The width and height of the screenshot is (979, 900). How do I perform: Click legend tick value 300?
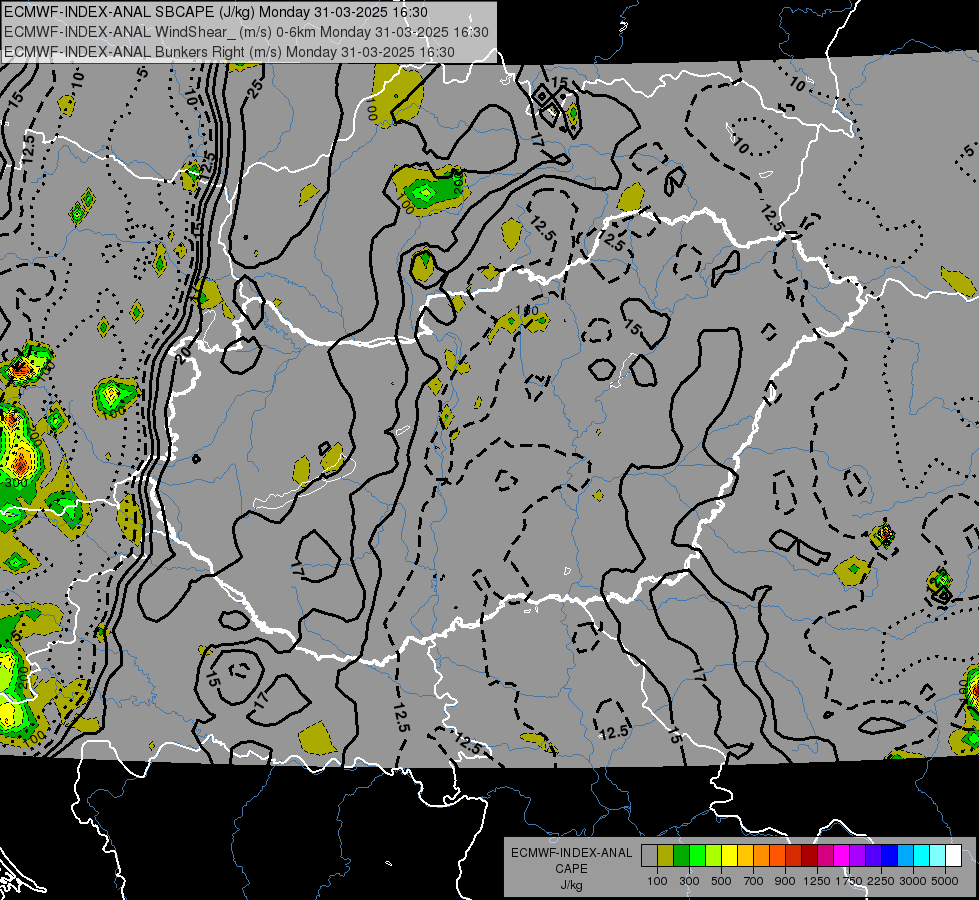click(689, 881)
